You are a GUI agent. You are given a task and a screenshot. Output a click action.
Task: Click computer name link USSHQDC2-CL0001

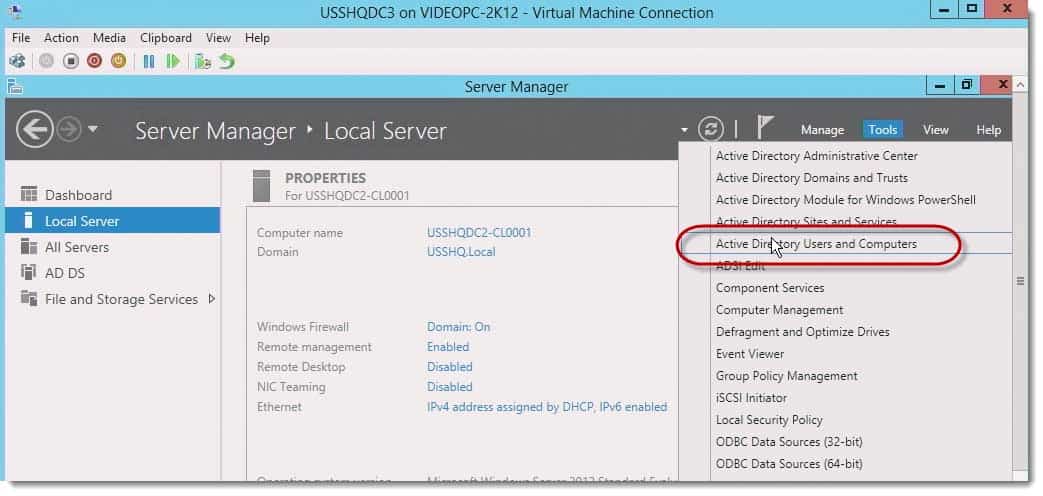[479, 233]
